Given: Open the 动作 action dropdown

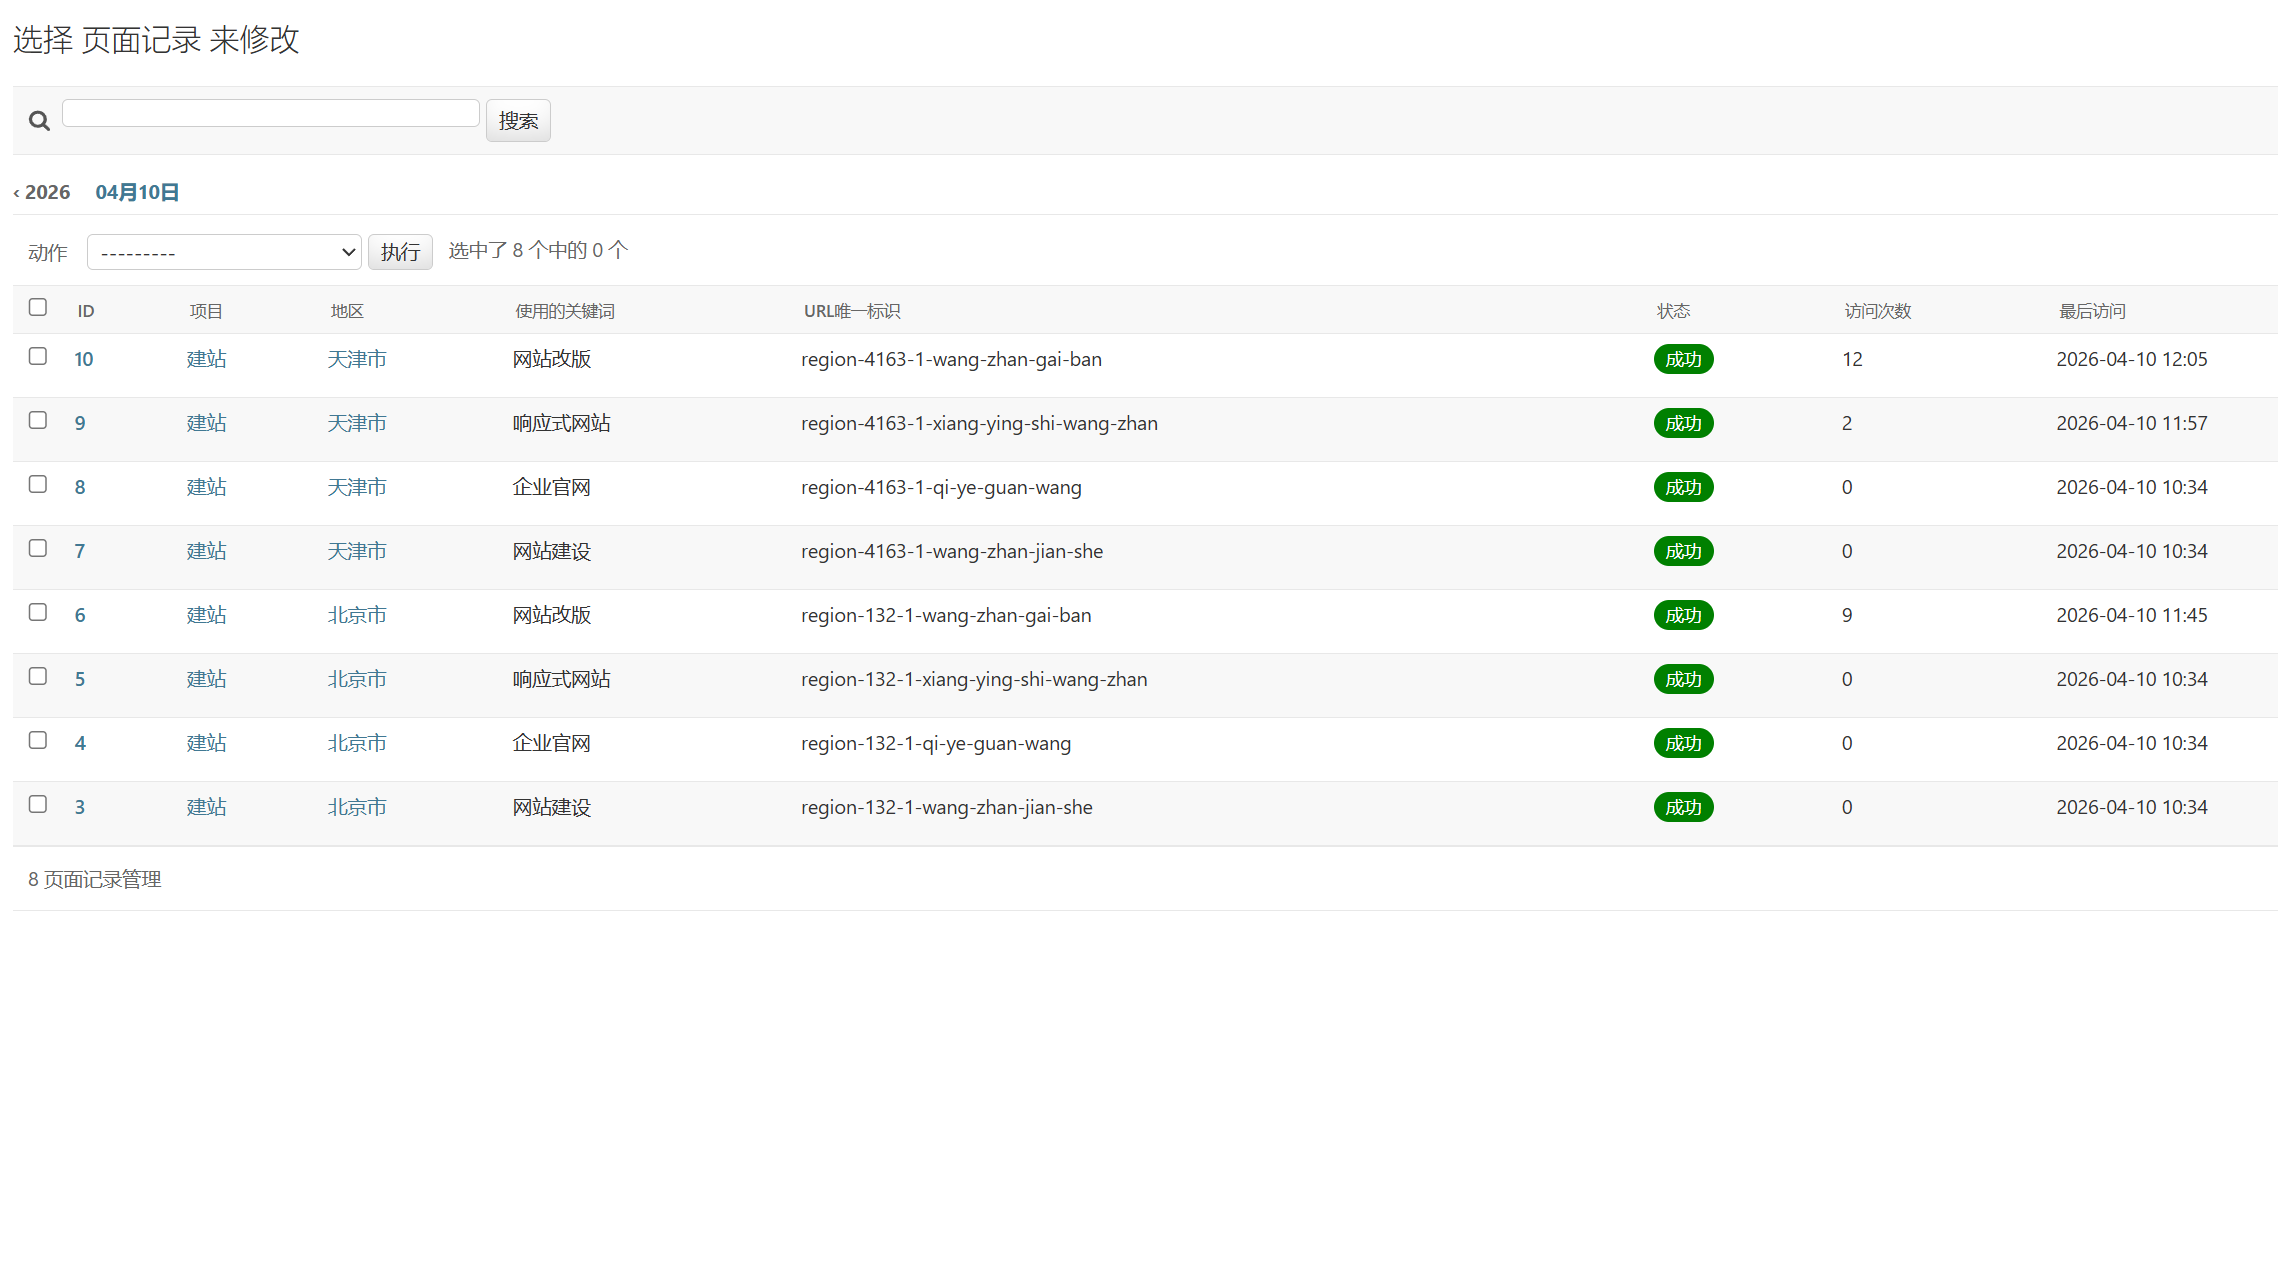Looking at the screenshot, I should (224, 252).
